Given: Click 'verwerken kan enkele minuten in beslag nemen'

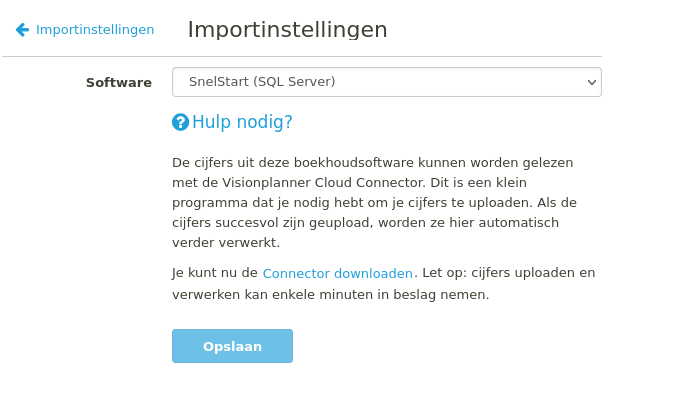Looking at the screenshot, I should pos(330,295).
